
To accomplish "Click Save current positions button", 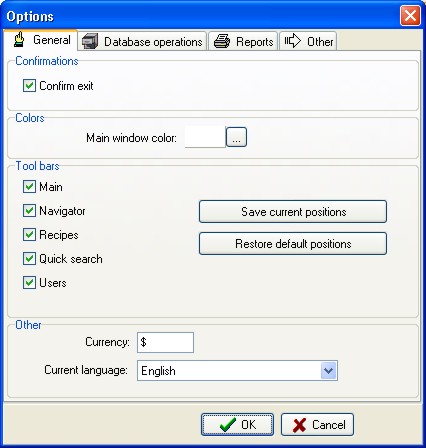I will [x=293, y=212].
